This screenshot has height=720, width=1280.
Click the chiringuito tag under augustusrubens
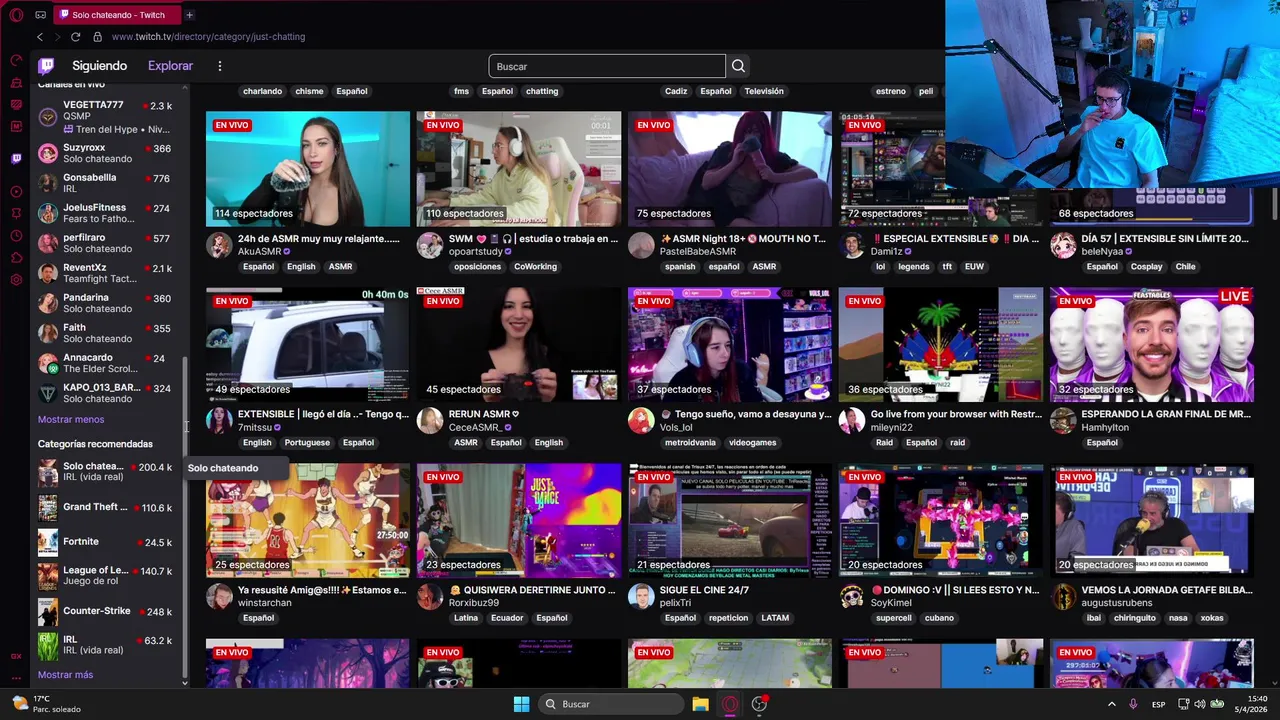click(1134, 618)
